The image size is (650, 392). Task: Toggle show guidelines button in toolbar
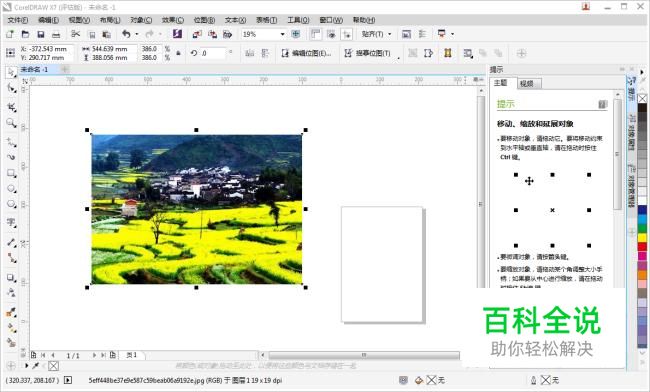(347, 34)
